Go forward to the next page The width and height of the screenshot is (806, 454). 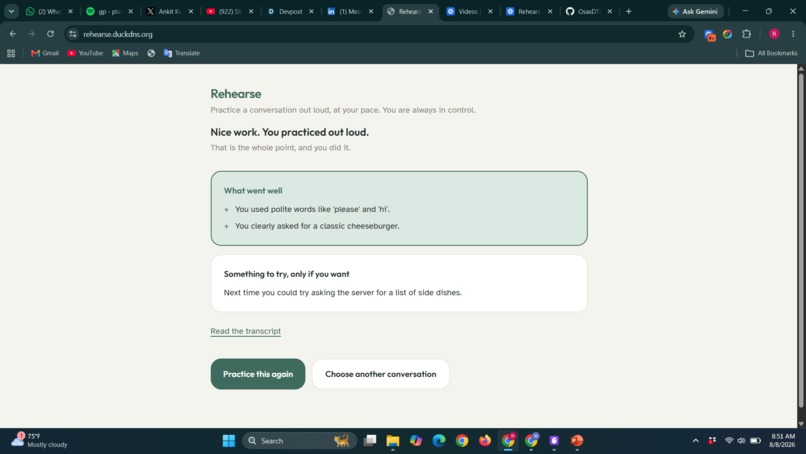pos(31,34)
